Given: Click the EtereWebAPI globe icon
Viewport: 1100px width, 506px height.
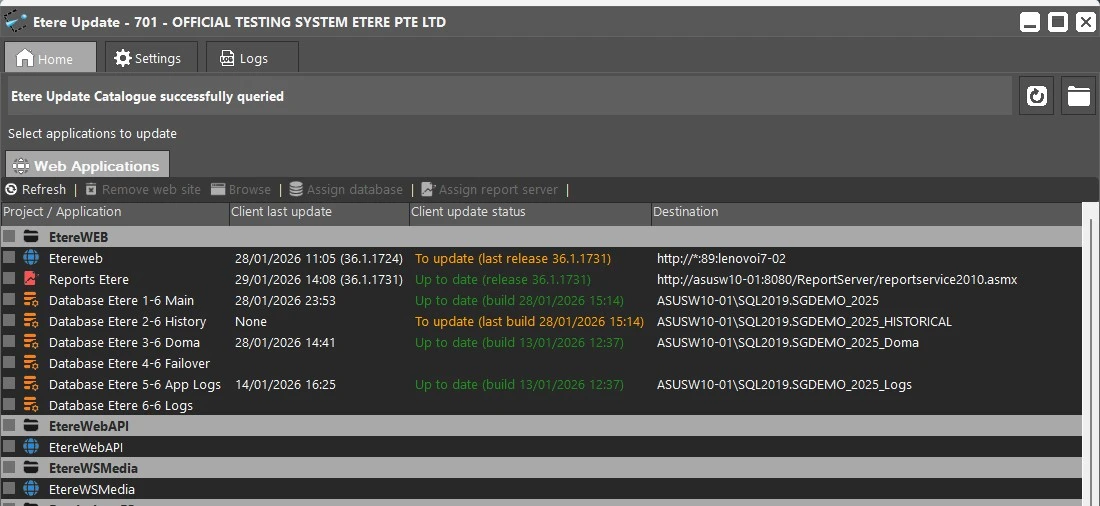Looking at the screenshot, I should [31, 447].
